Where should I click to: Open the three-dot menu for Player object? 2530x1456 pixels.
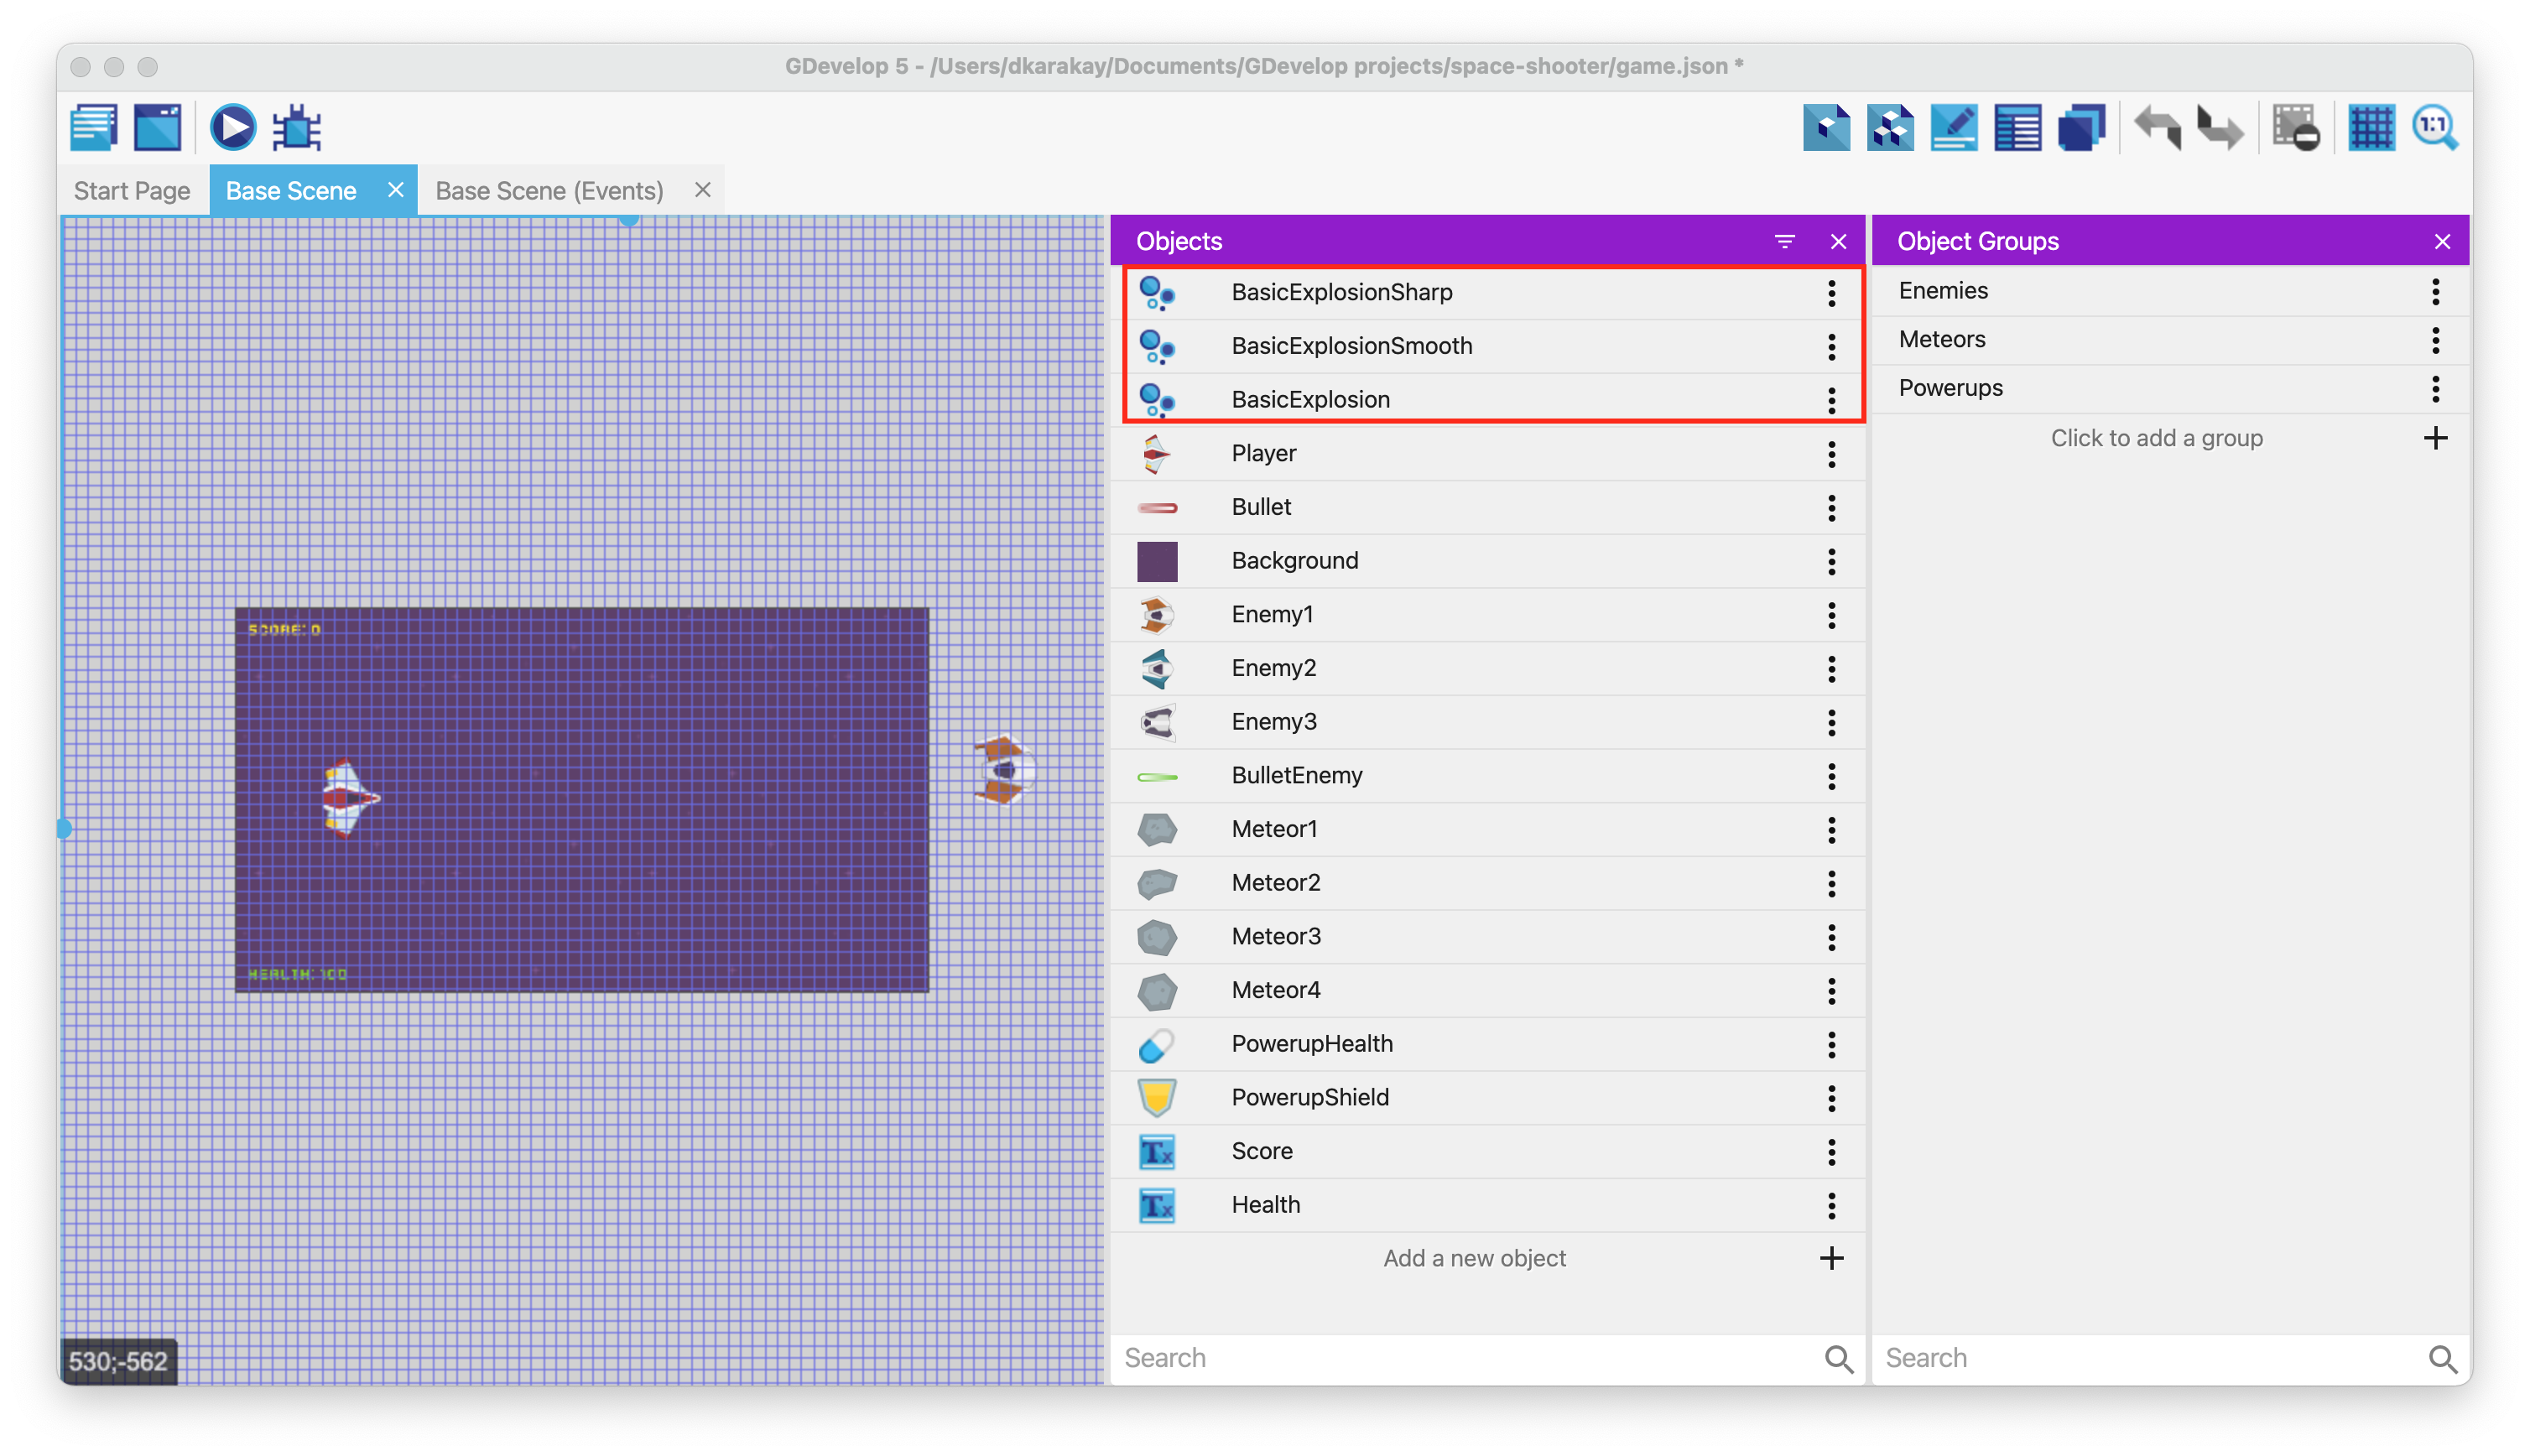[1831, 454]
